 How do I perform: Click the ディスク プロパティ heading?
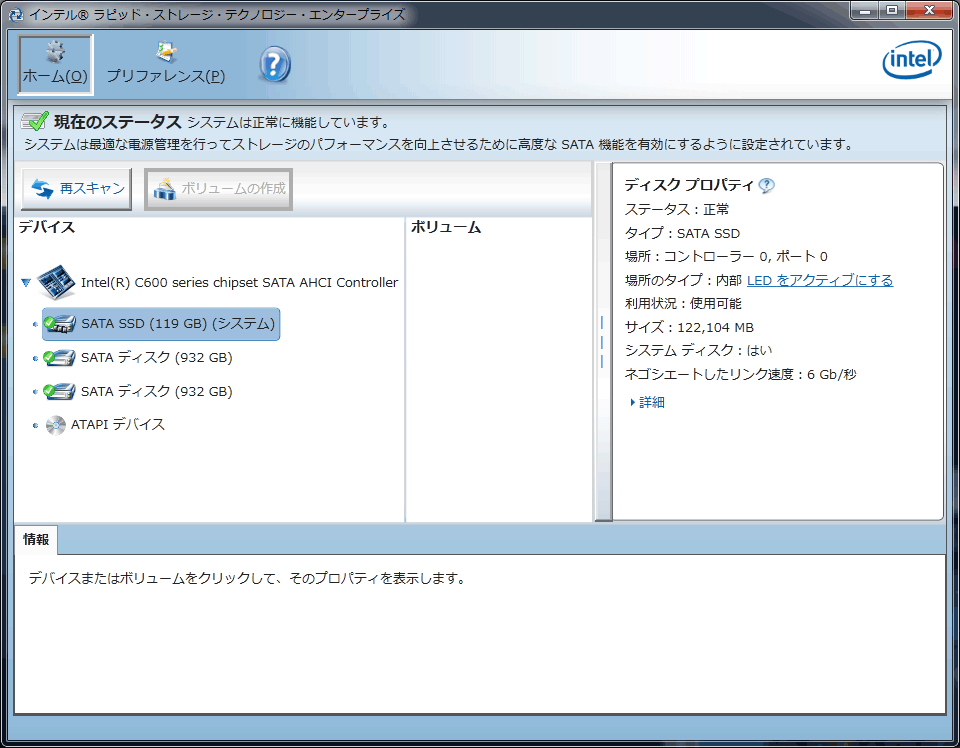click(689, 185)
